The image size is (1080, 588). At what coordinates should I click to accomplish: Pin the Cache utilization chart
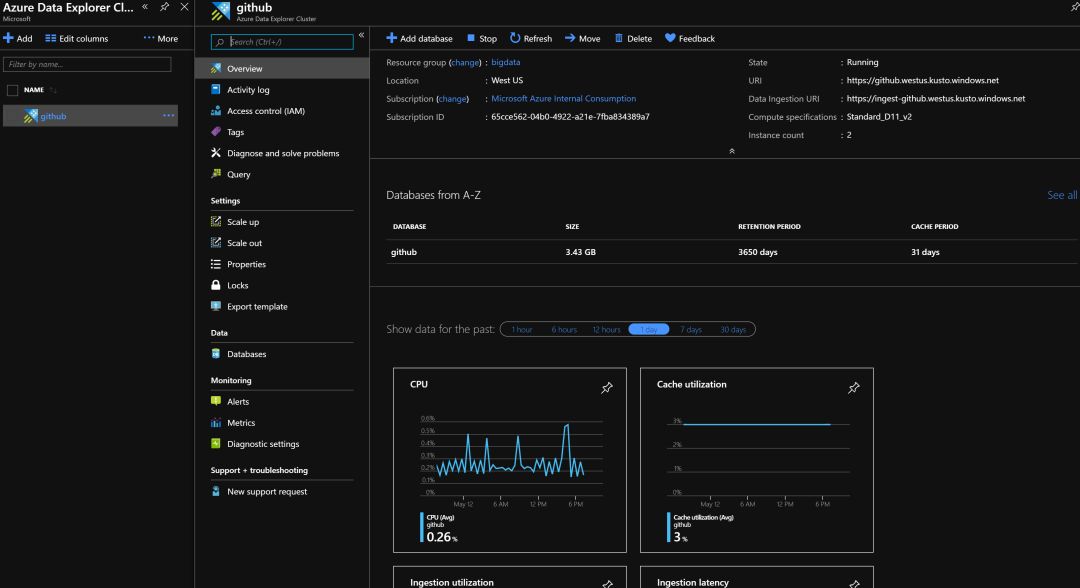(853, 388)
